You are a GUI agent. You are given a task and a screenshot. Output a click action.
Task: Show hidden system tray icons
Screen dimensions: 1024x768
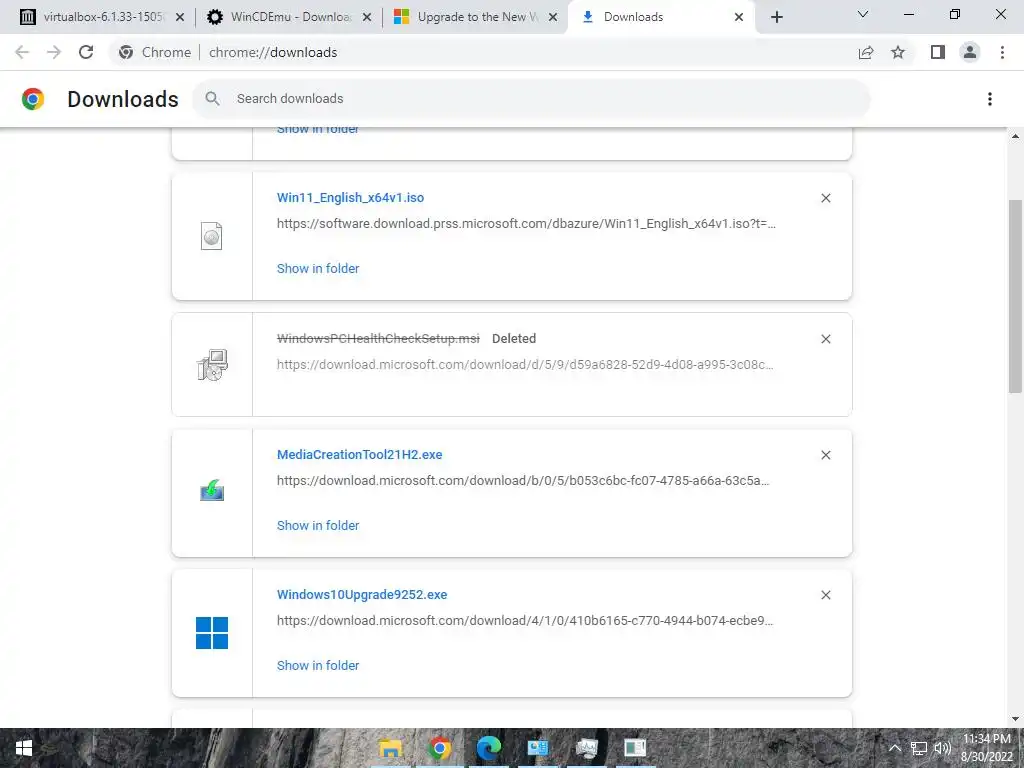click(895, 748)
